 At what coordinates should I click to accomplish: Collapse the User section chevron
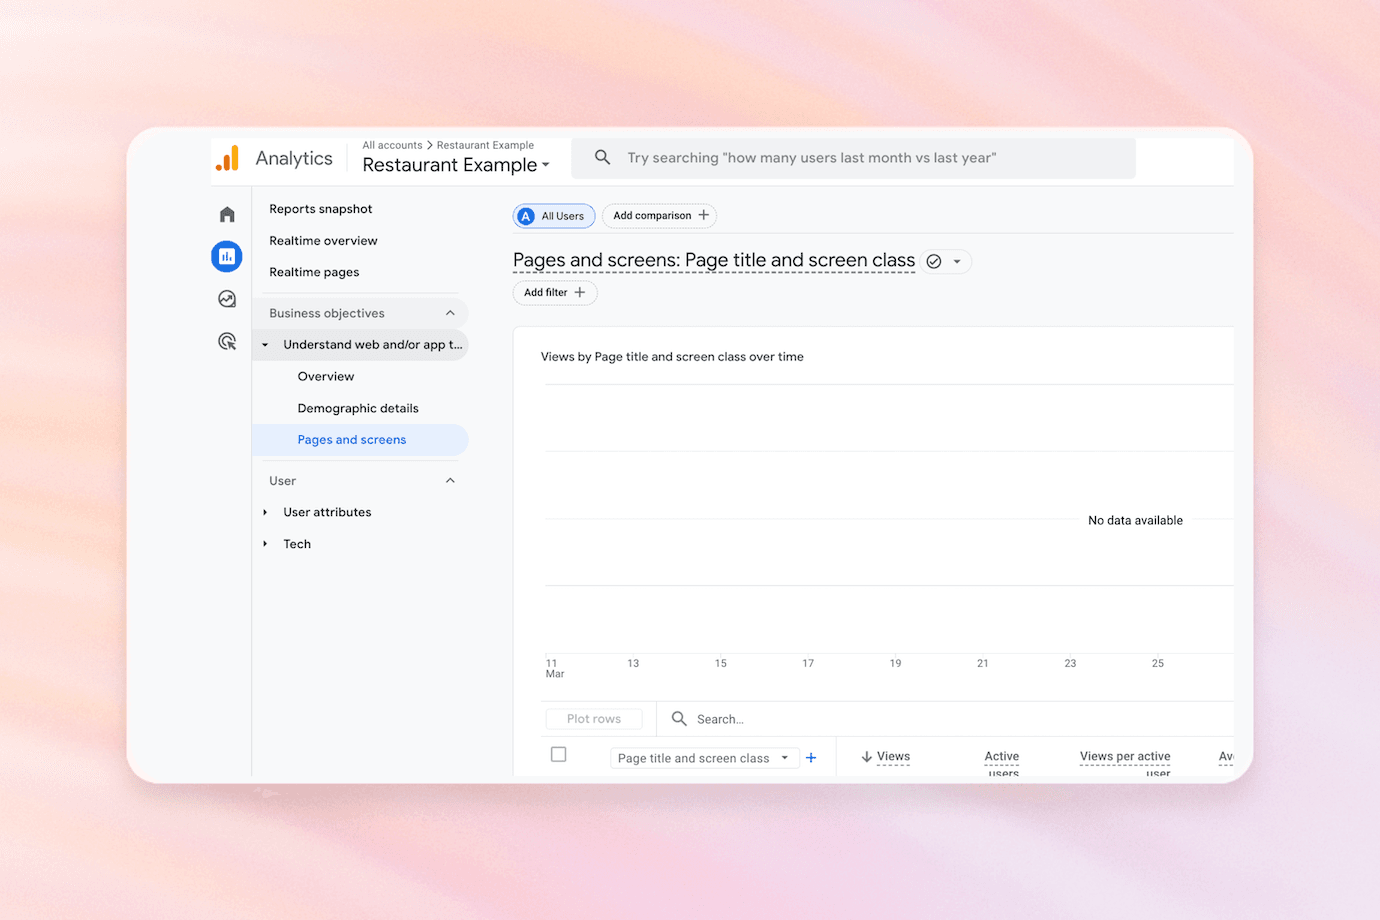pyautogui.click(x=450, y=481)
